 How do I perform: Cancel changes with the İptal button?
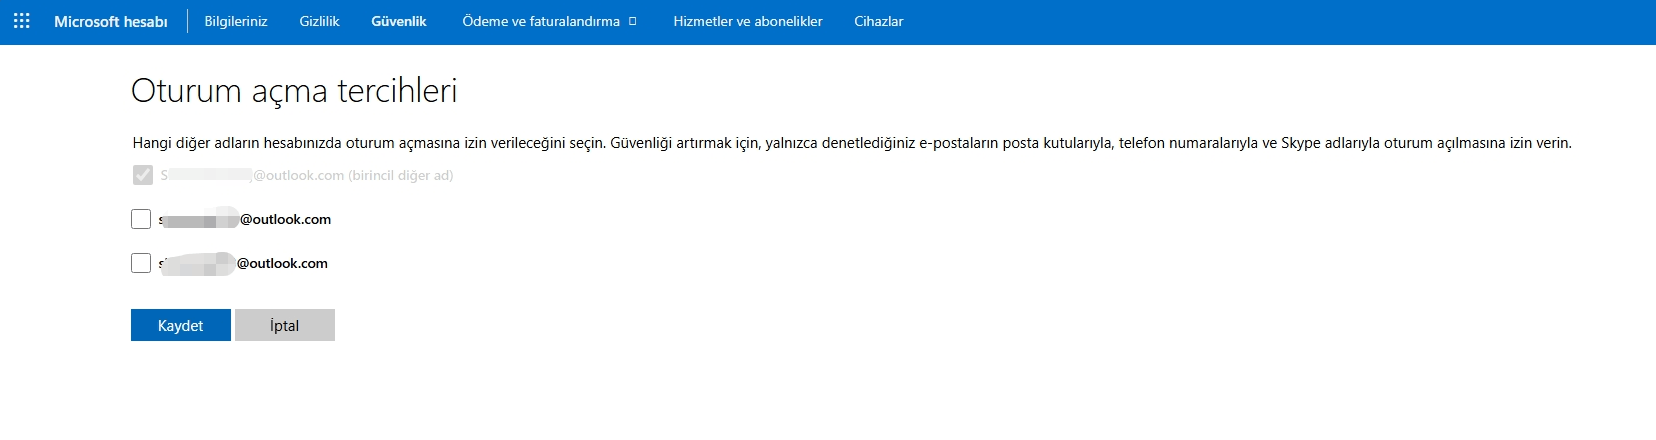[285, 325]
